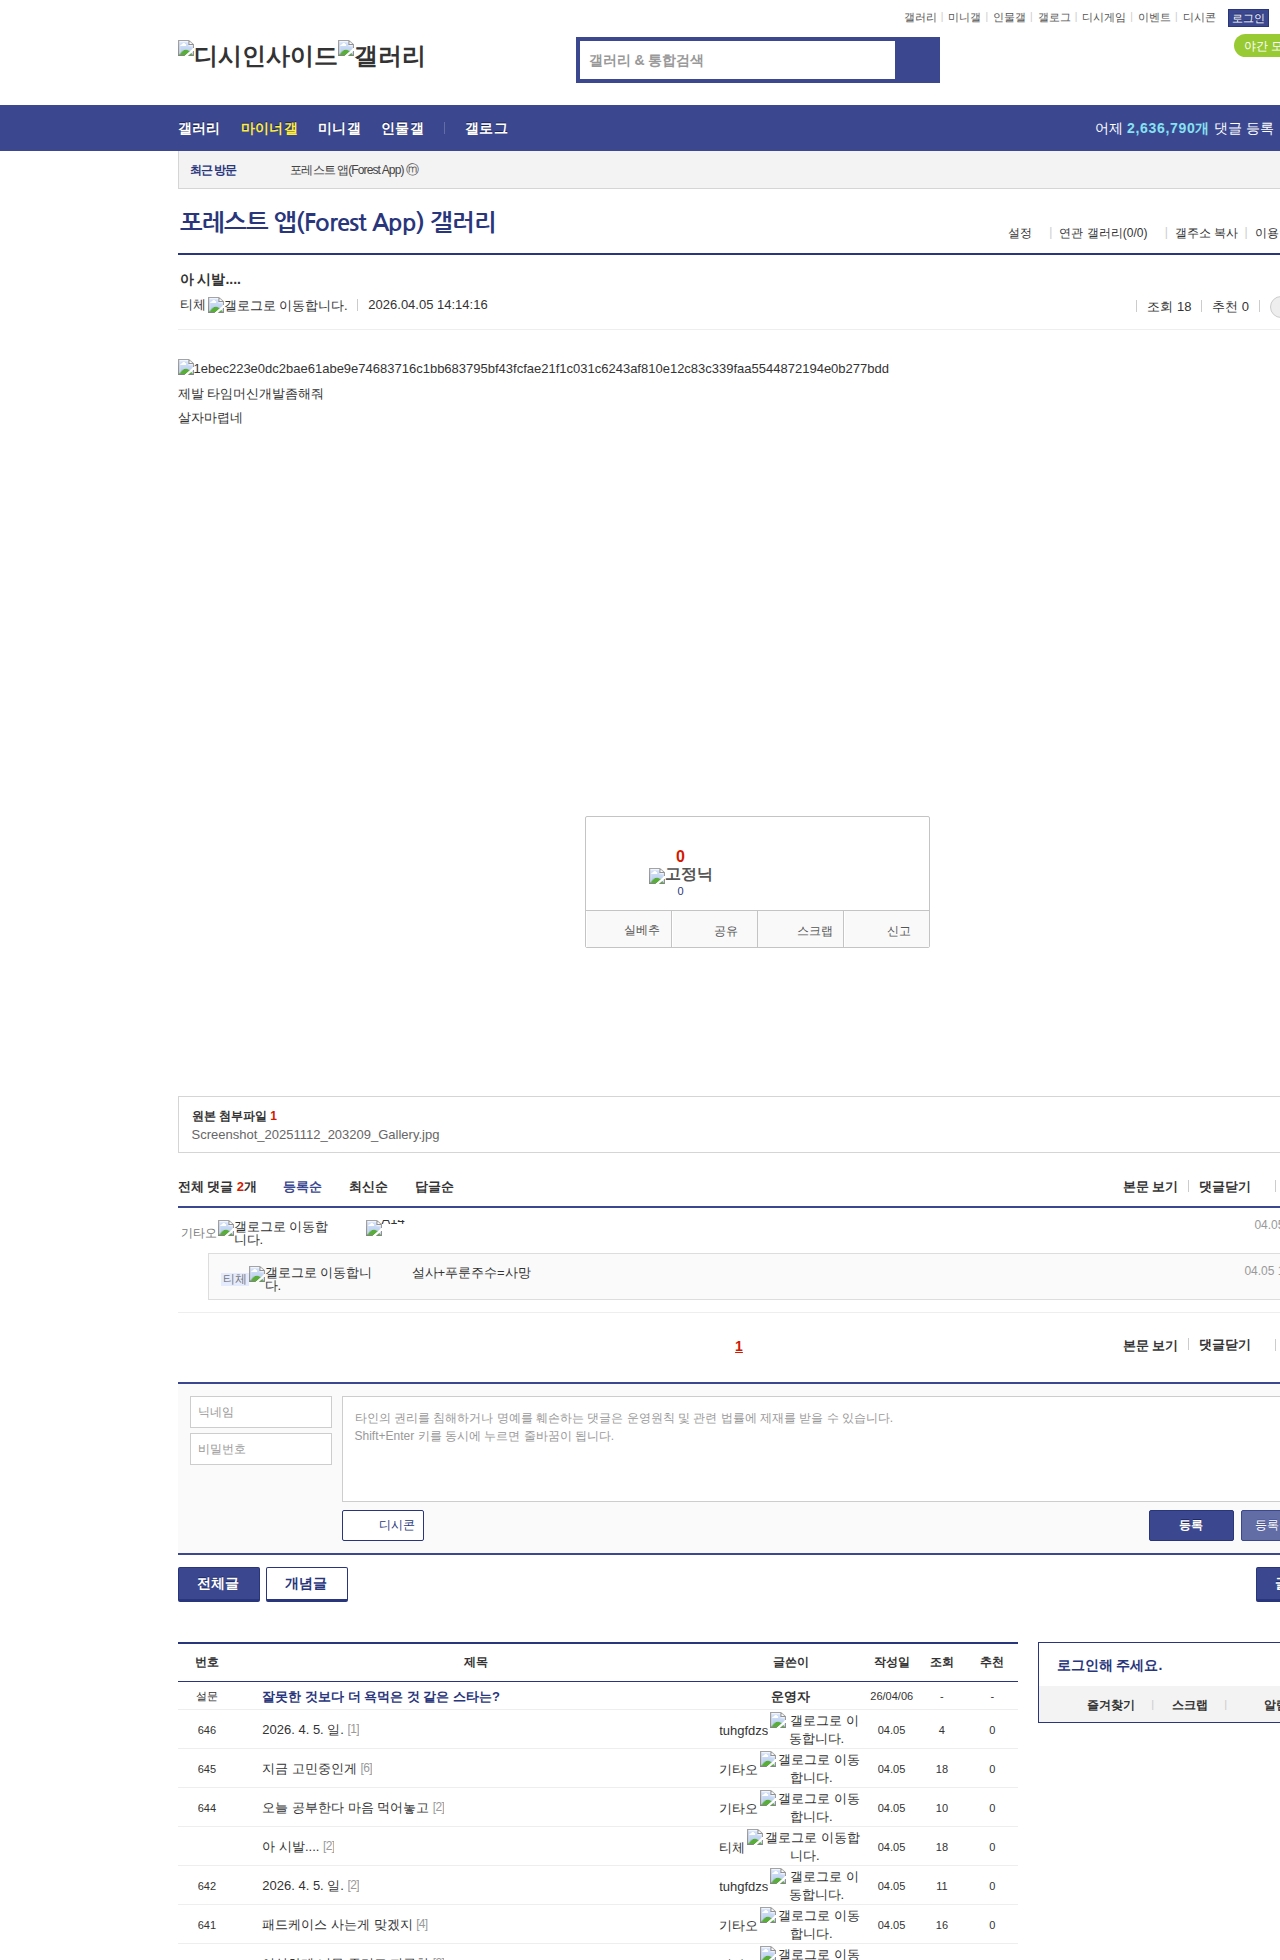The height and width of the screenshot is (1960, 1280).
Task: Switch to the 개념글 list
Action: click(x=307, y=1584)
